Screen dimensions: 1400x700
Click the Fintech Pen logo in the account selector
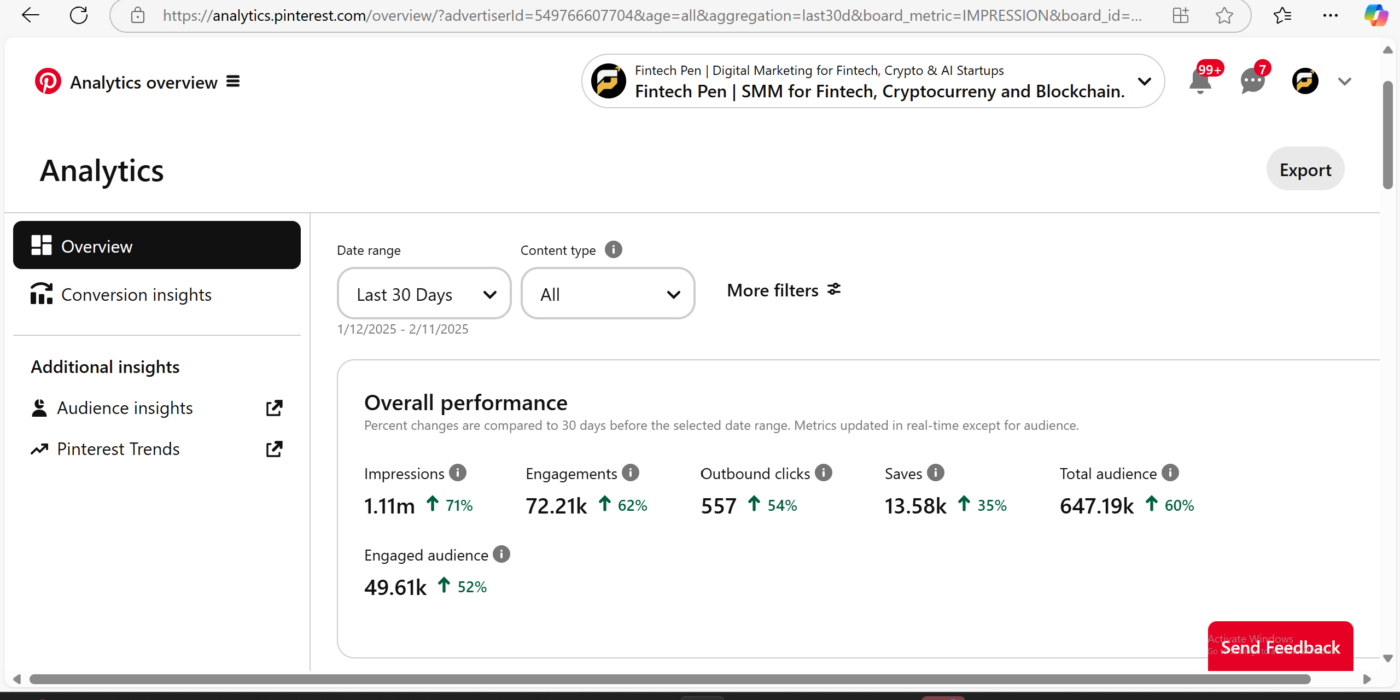(608, 81)
